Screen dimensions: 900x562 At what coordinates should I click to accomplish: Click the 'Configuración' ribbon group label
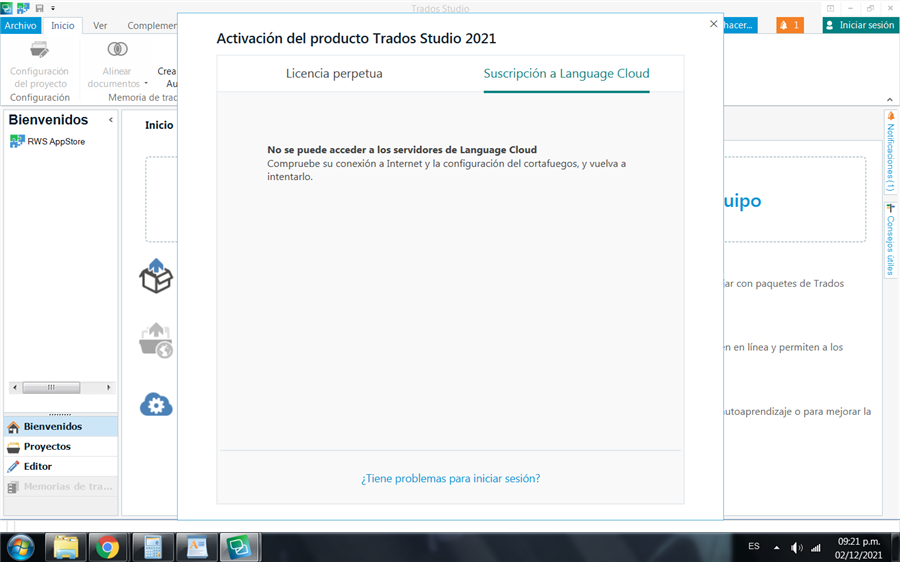coord(40,98)
